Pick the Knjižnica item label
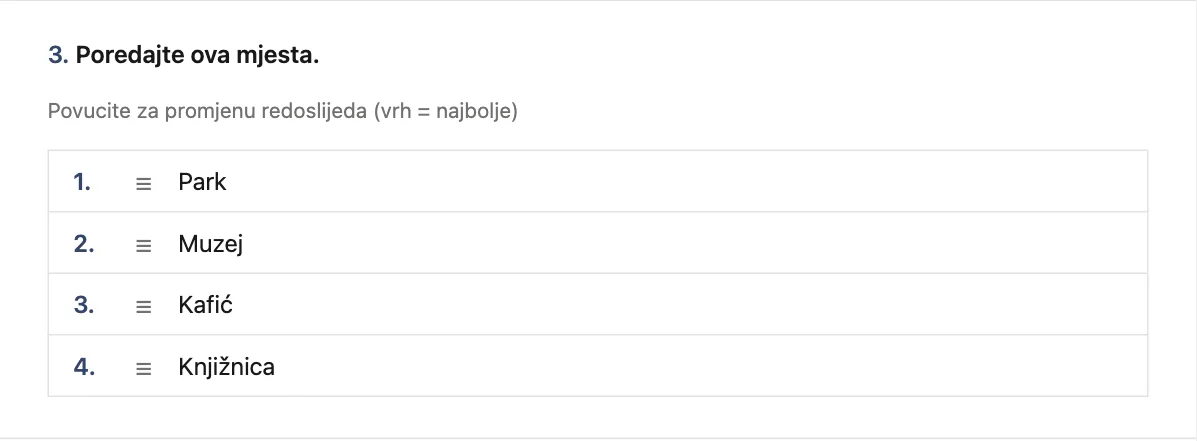Image resolution: width=1197 pixels, height=441 pixels. (227, 367)
